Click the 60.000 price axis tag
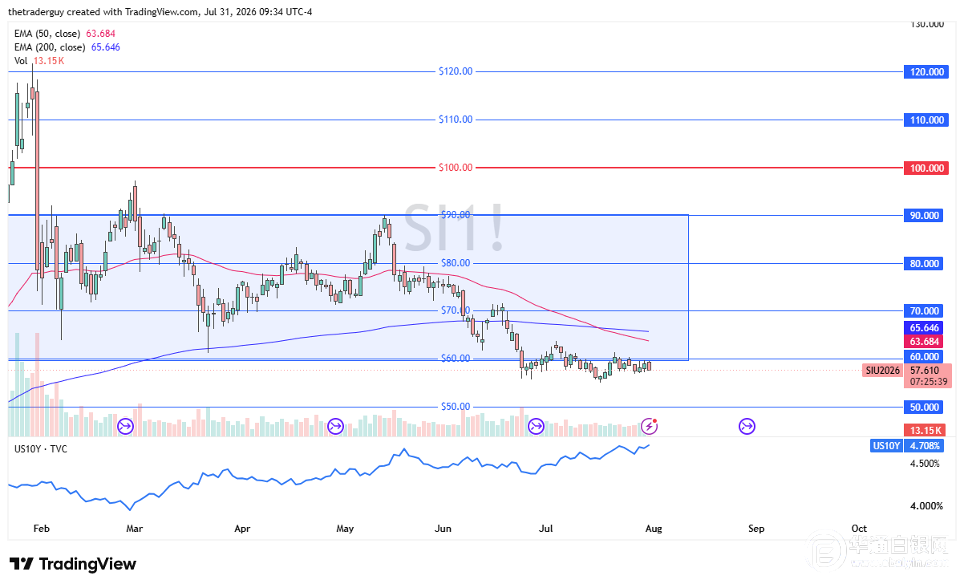 pyautogui.click(x=923, y=357)
